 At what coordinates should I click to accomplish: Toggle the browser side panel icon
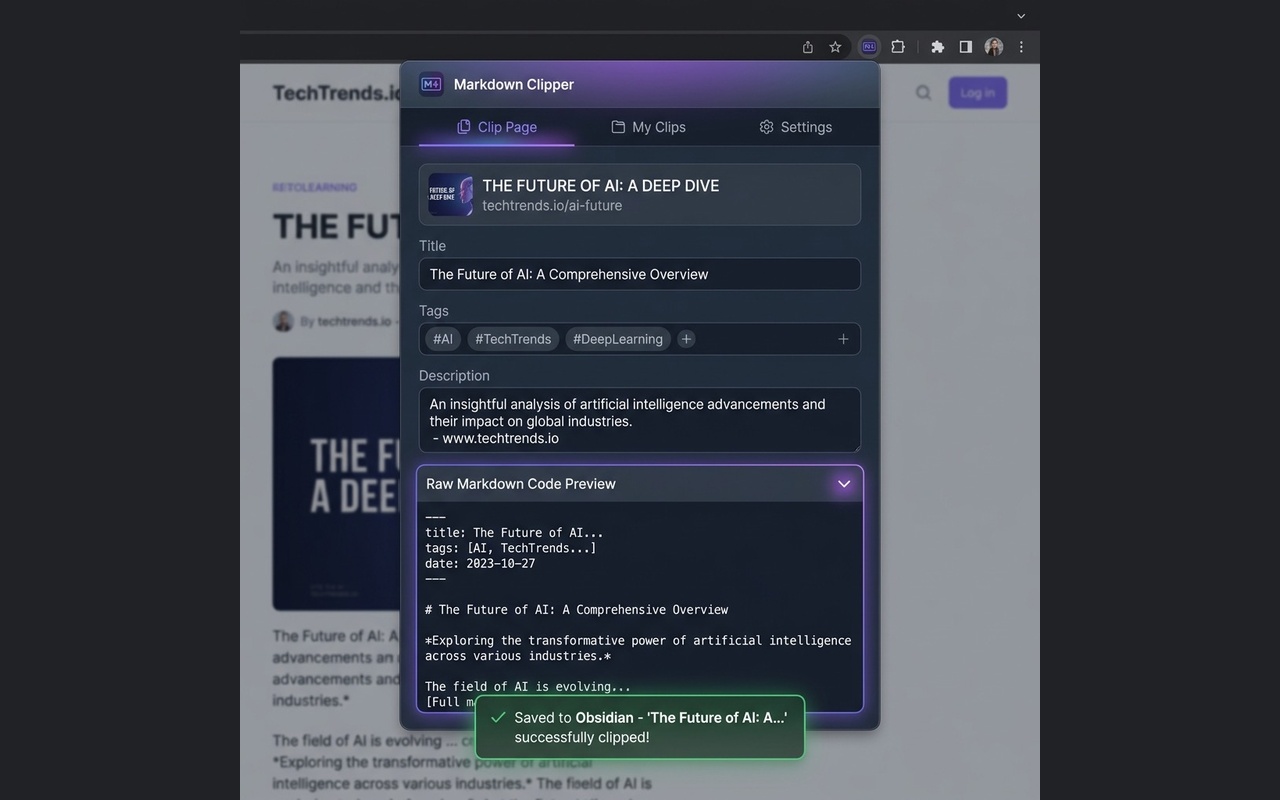(x=966, y=47)
